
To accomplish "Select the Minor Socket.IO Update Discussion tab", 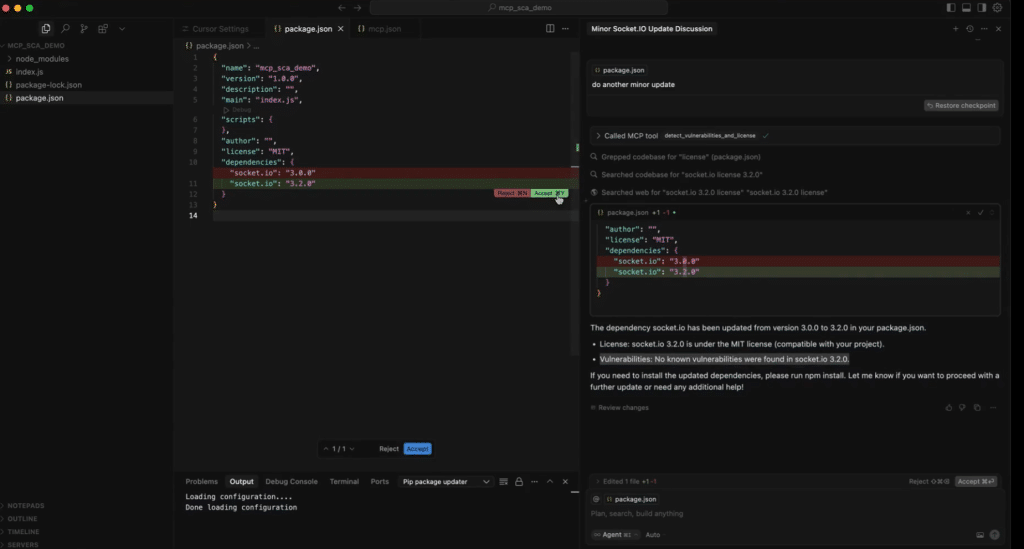I will 652,29.
